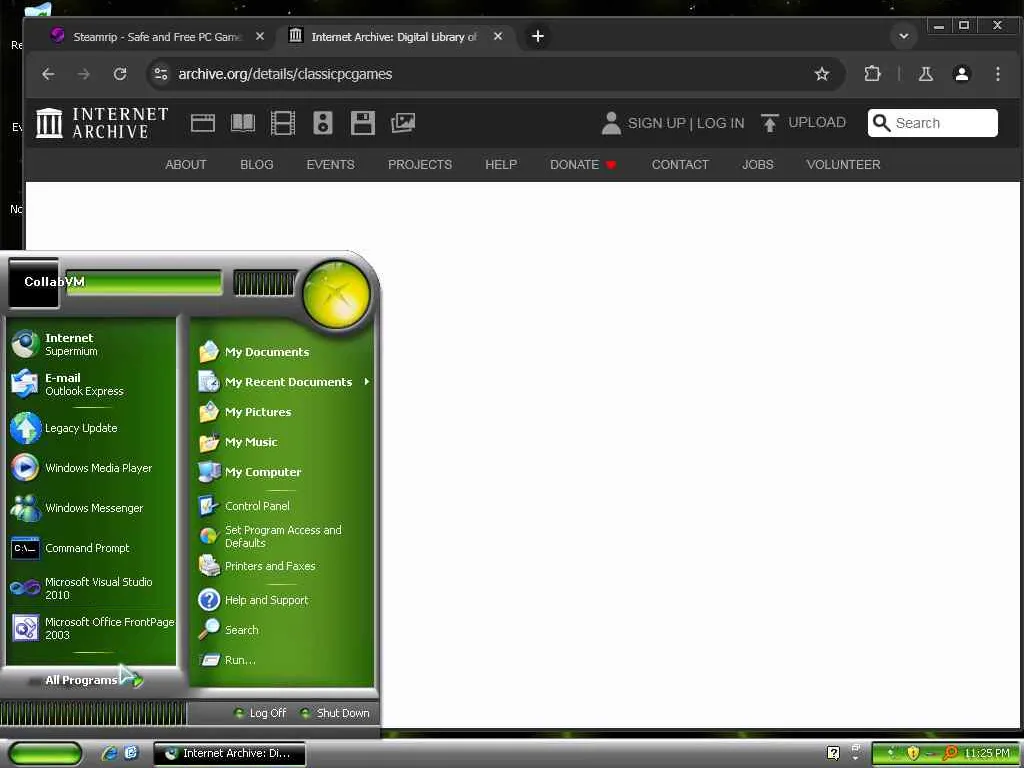The image size is (1024, 768).
Task: Focus the Internet Archive search field
Action: click(933, 123)
